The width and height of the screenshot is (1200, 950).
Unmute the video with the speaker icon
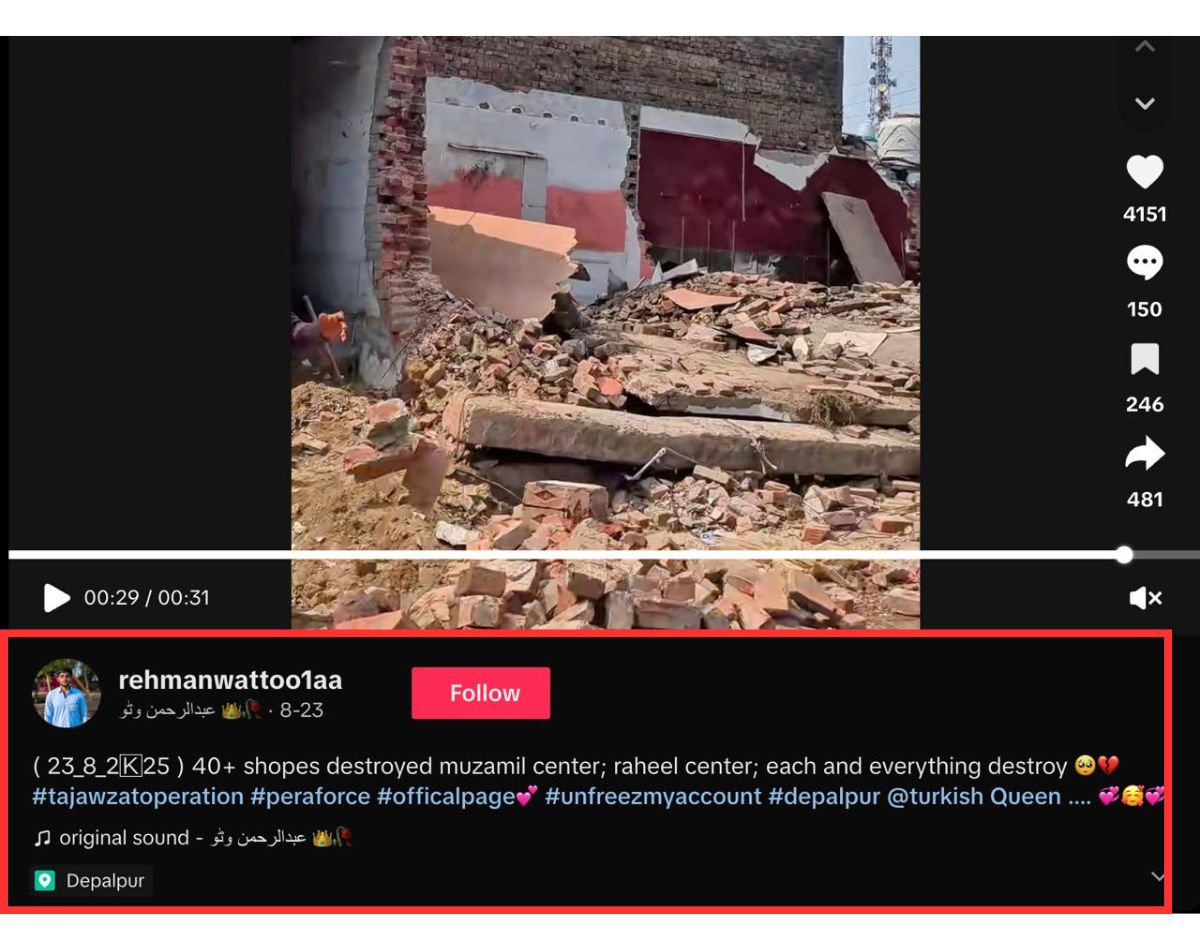1145,598
